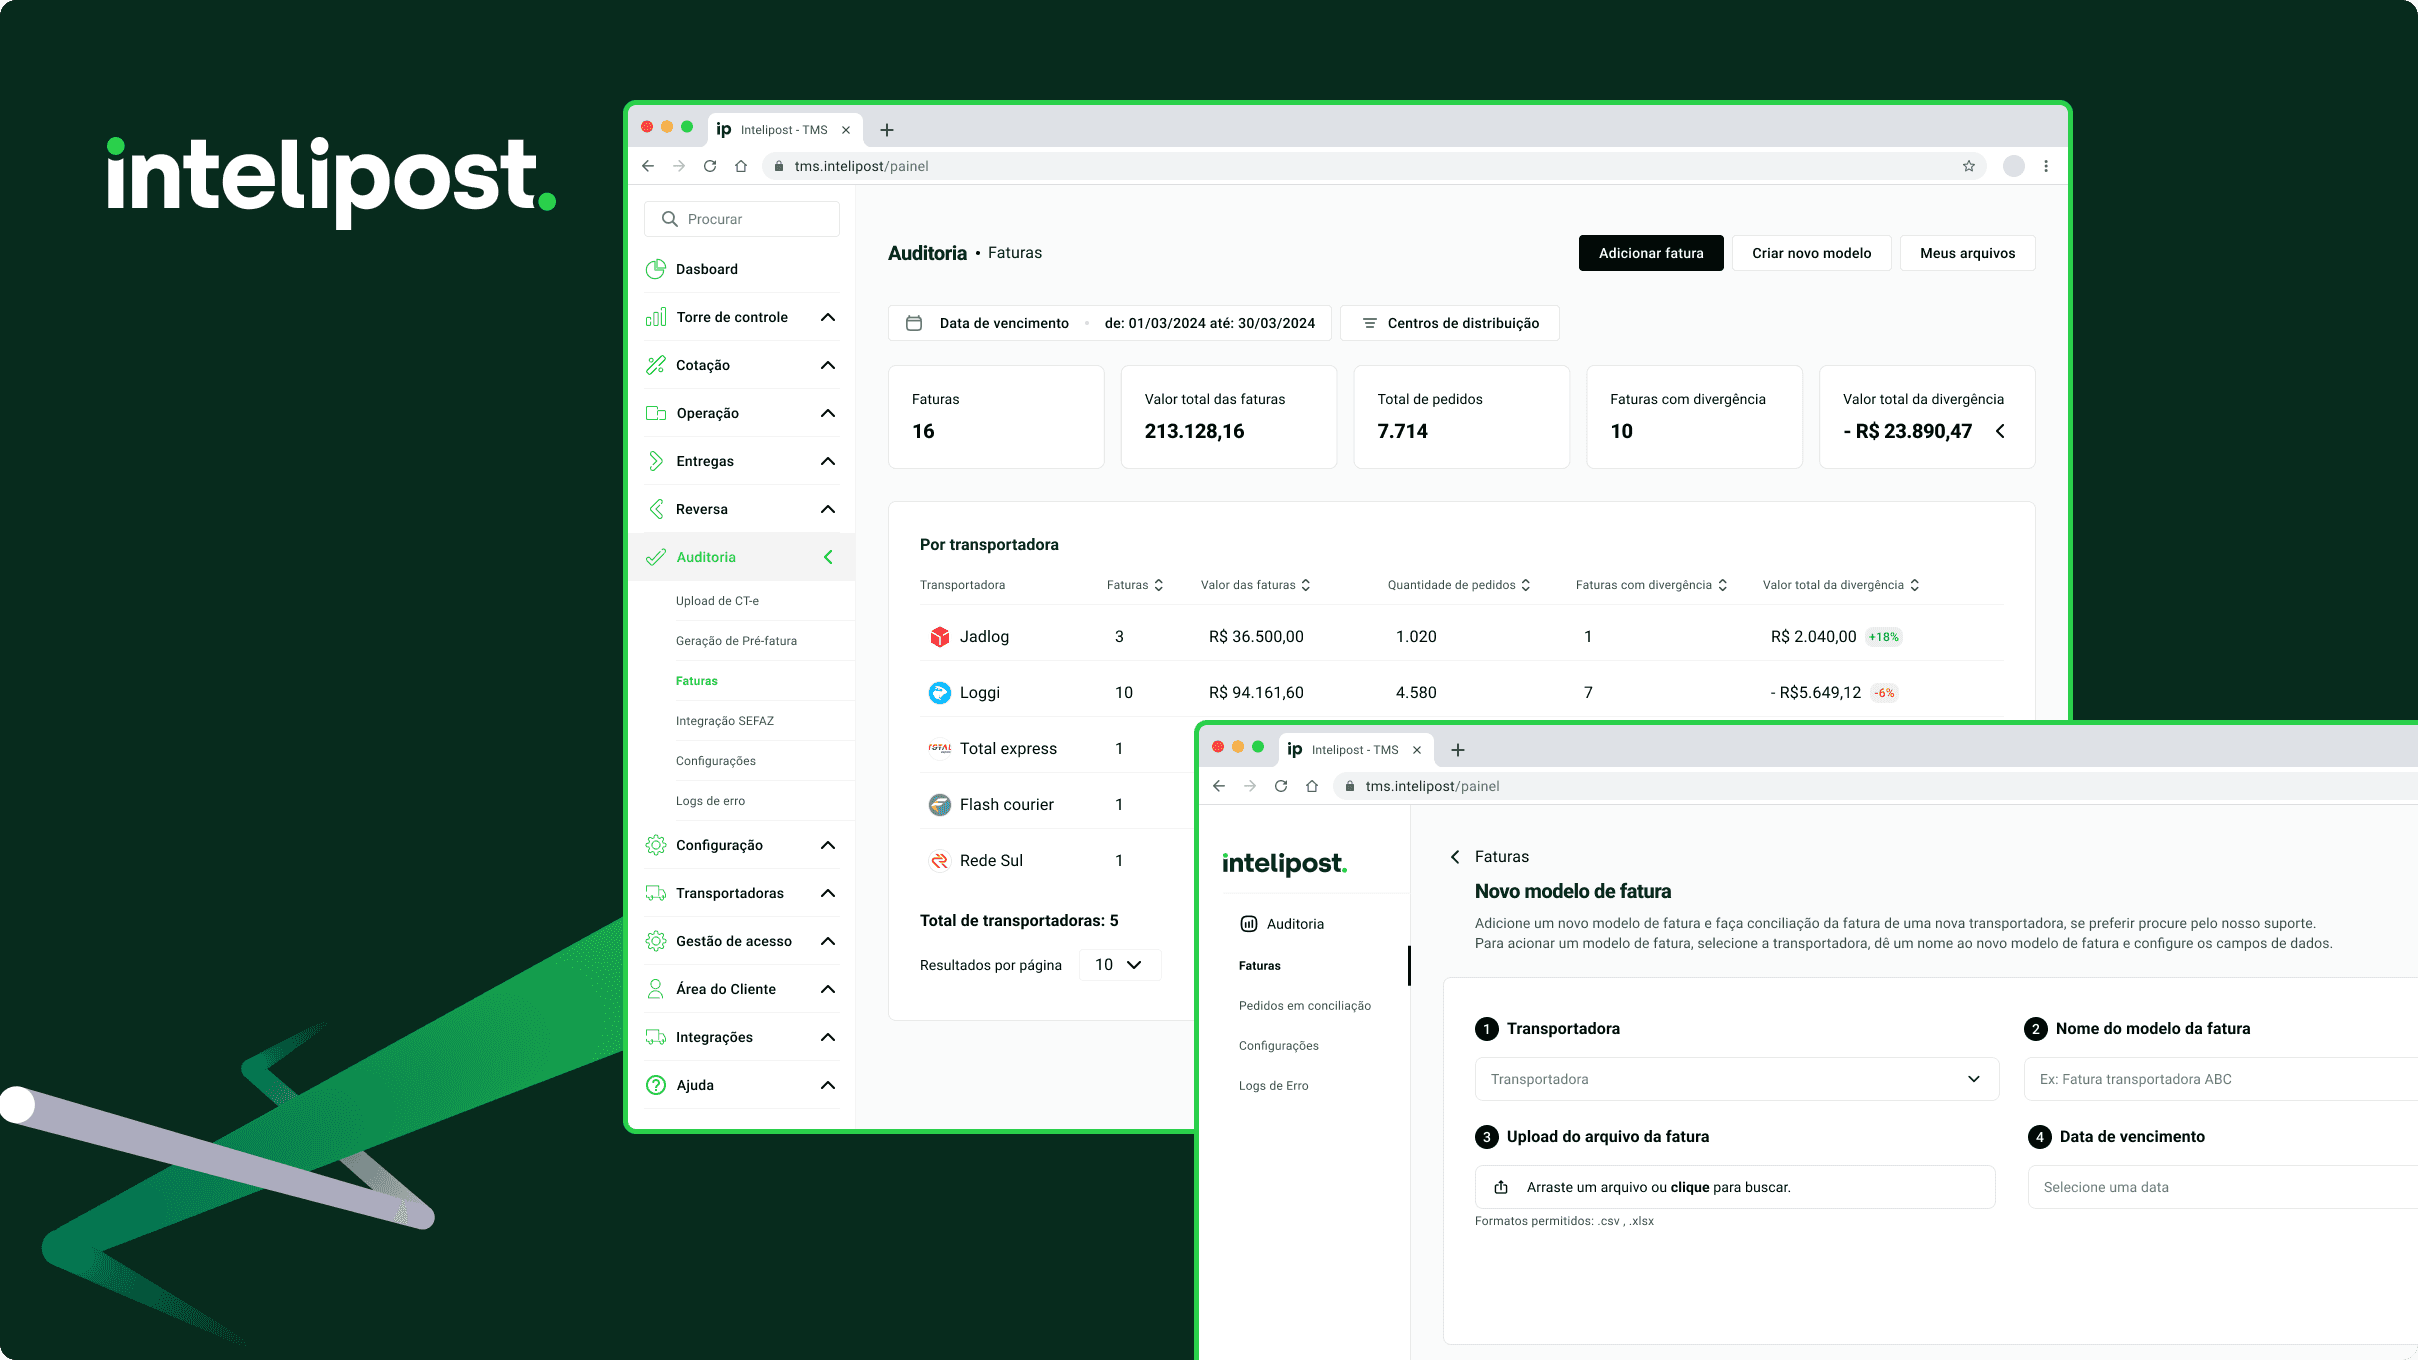Viewport: 2418px width, 1360px height.
Task: Expand the Operação menu chevron
Action: point(828,413)
